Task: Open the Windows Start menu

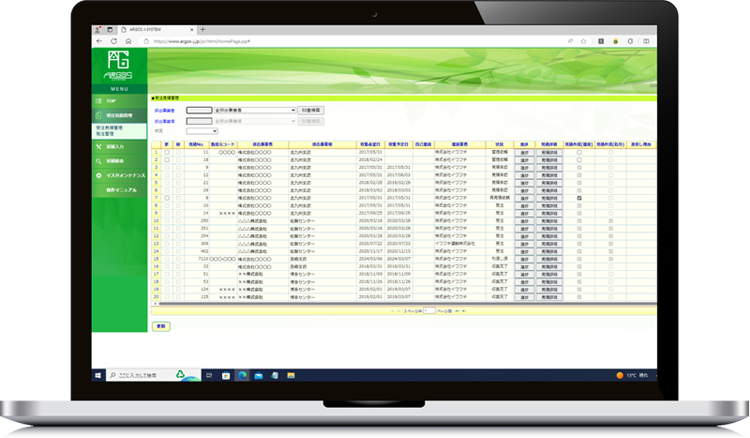Action: (98, 375)
